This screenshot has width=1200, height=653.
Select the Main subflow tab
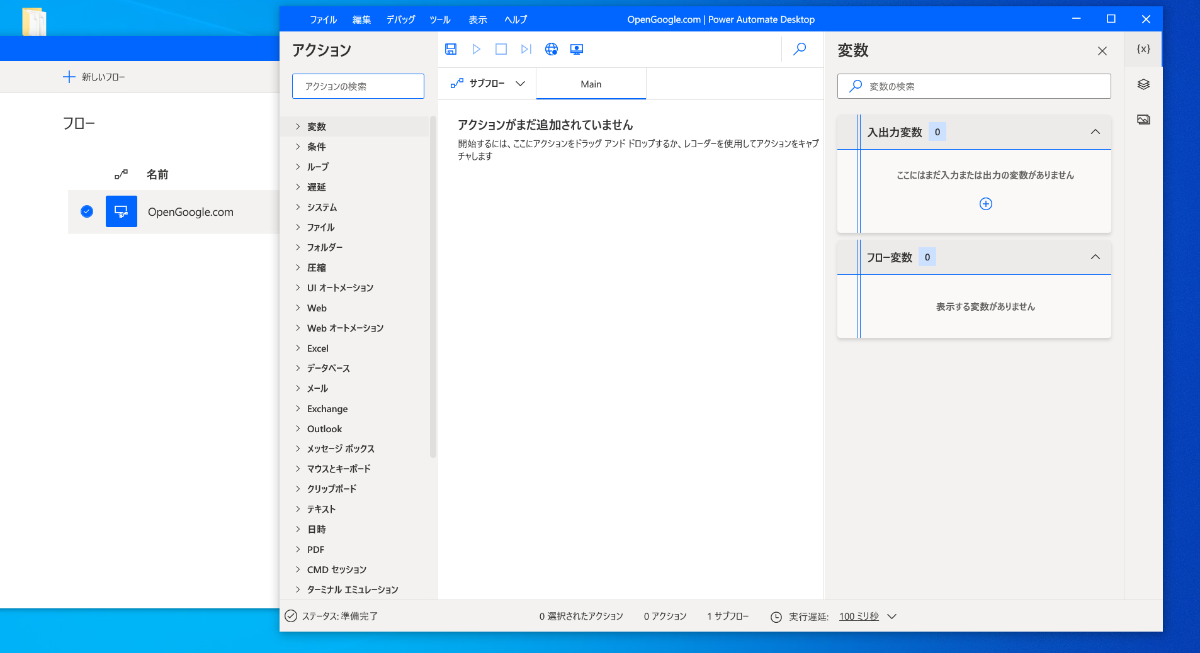point(591,84)
